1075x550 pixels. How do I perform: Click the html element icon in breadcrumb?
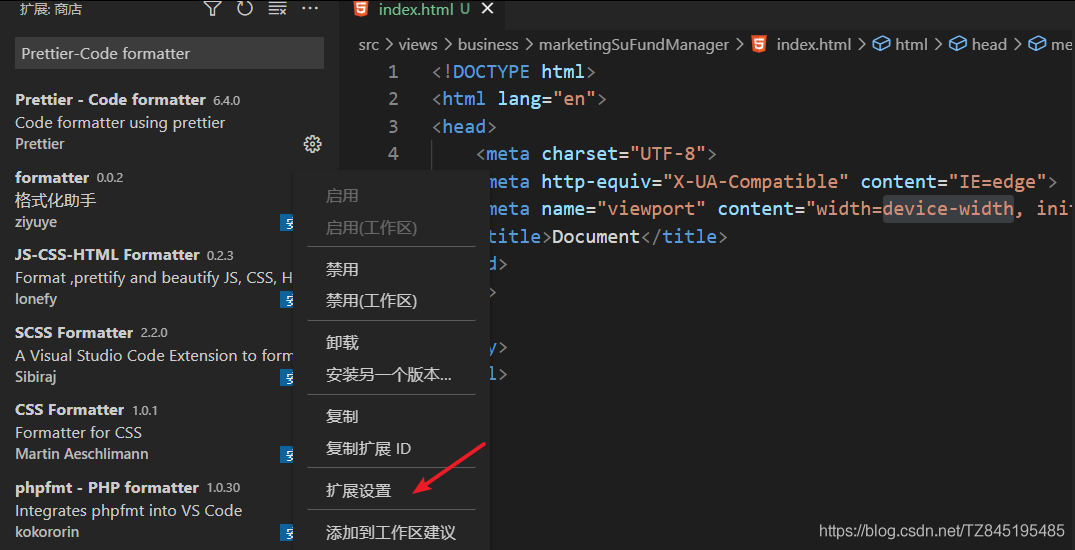click(x=882, y=44)
